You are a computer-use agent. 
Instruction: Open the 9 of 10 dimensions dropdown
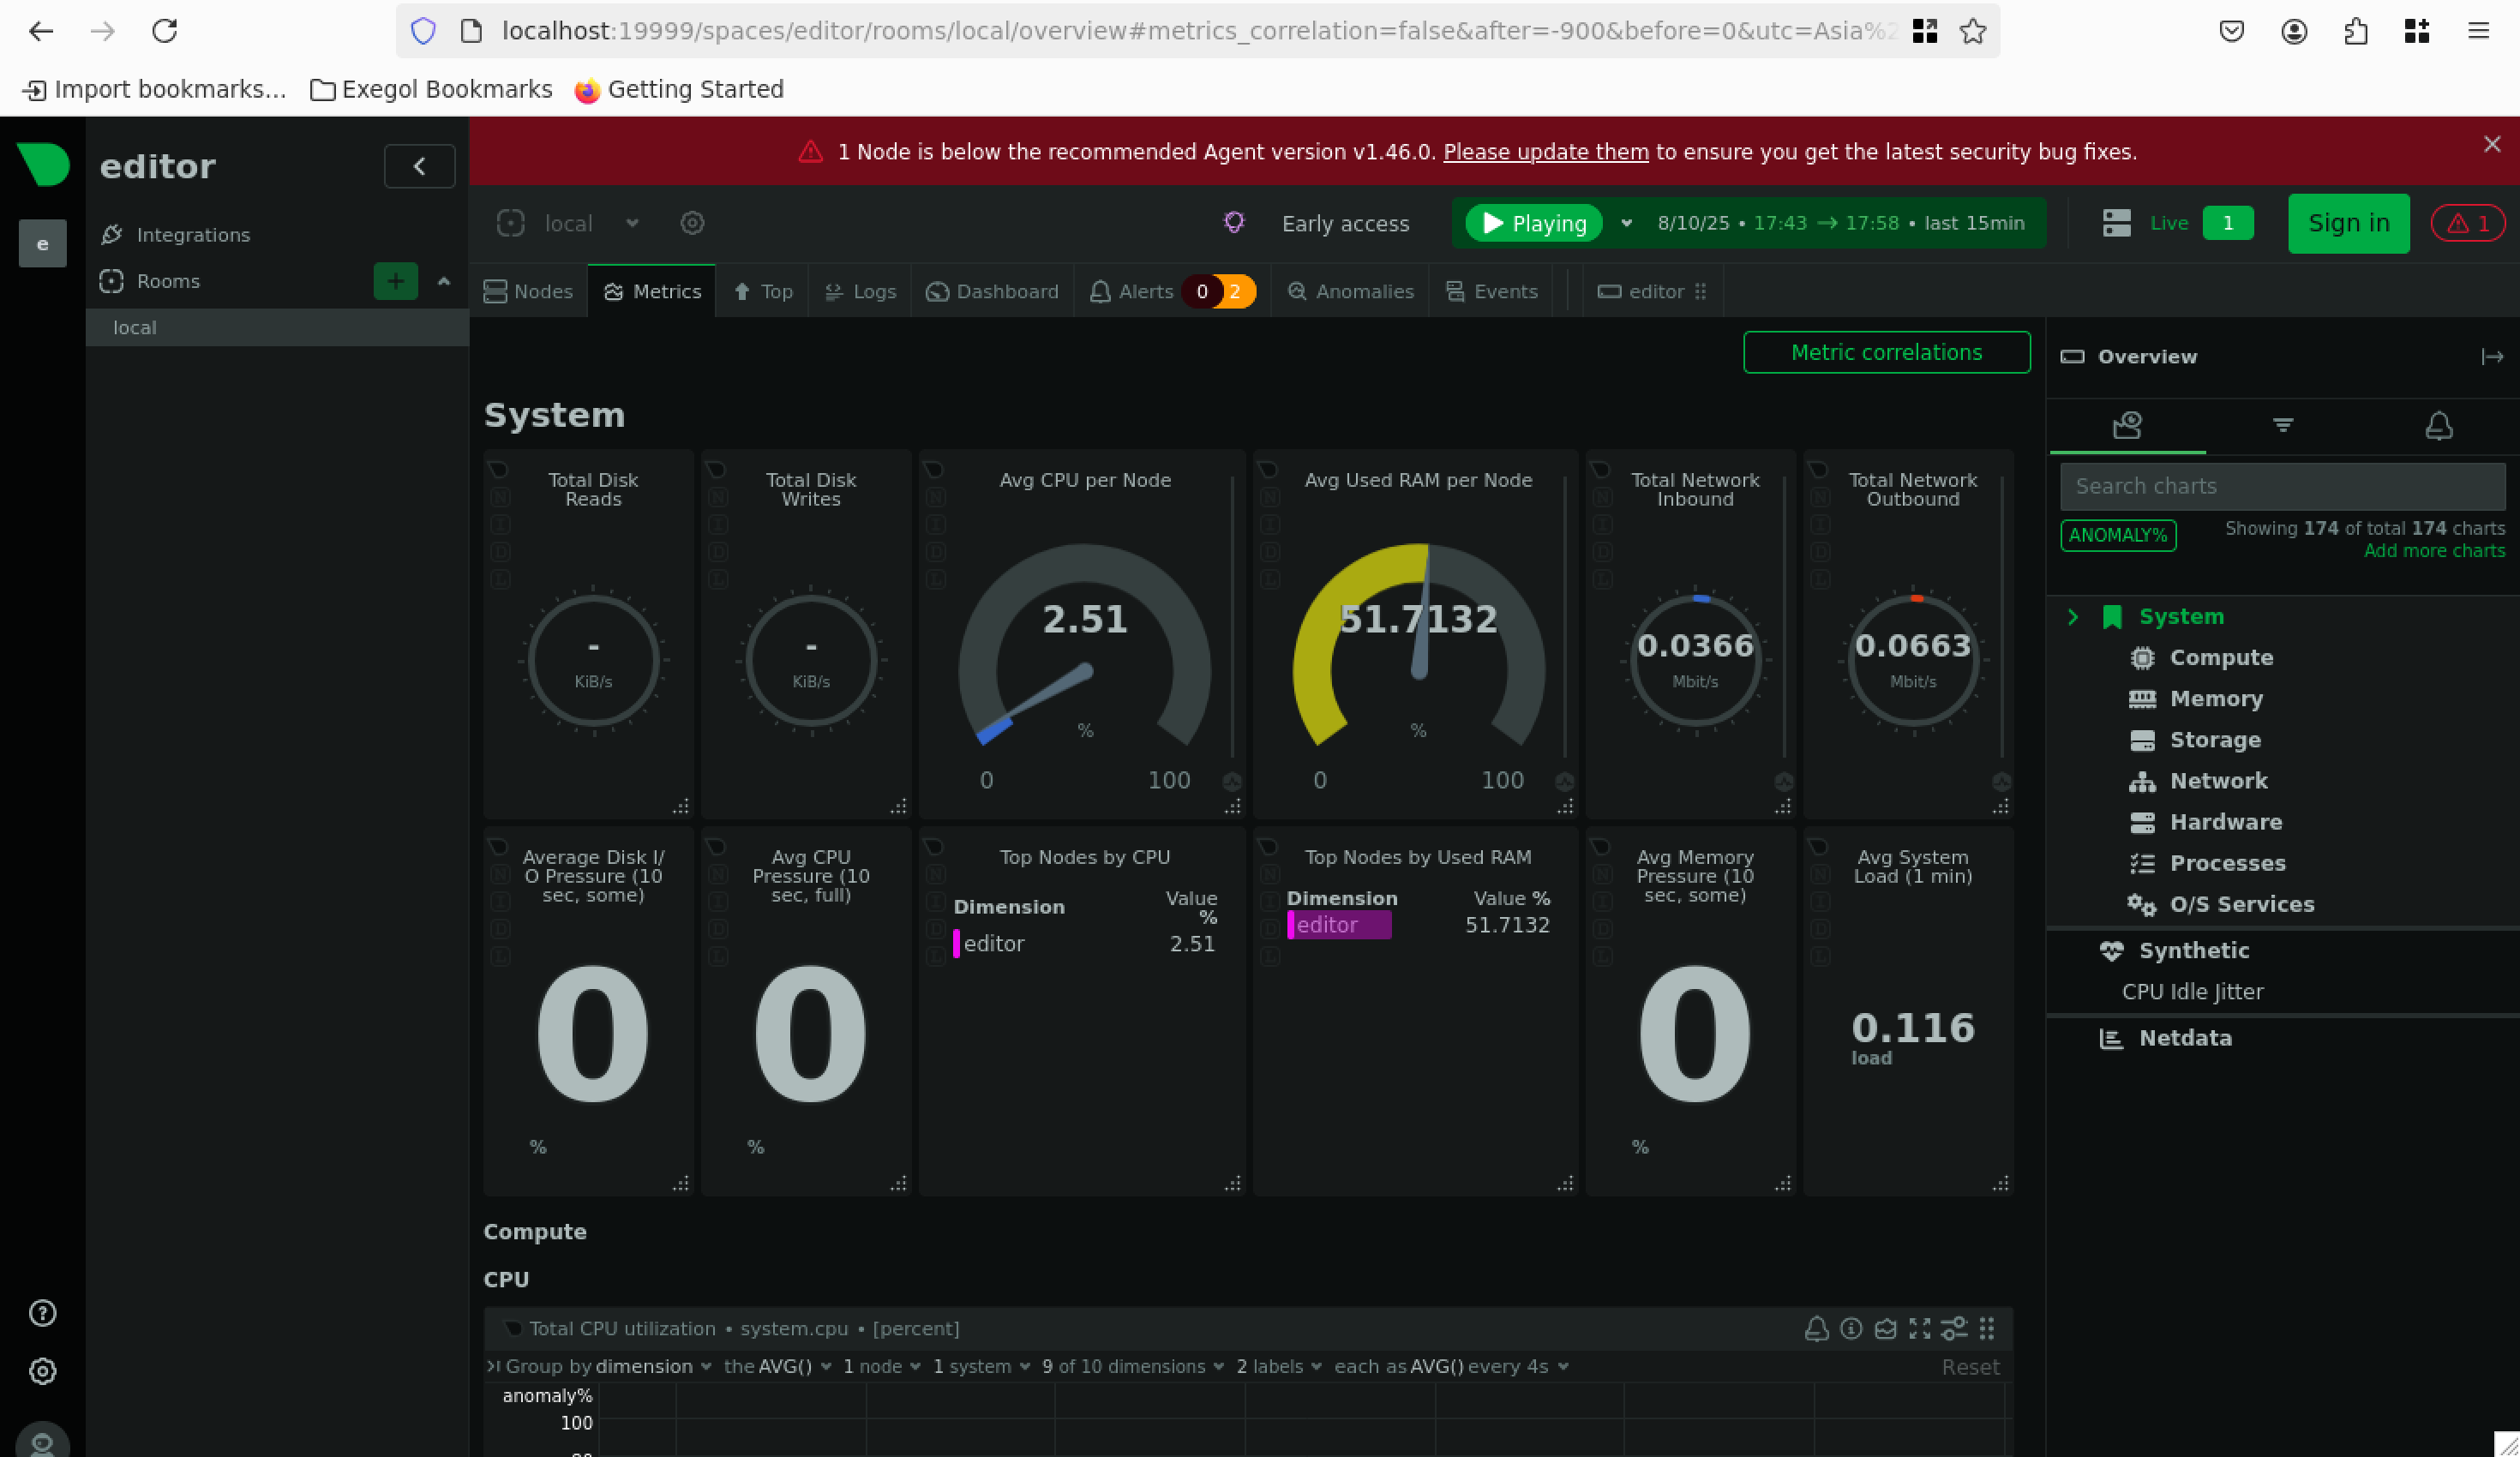point(1132,1366)
